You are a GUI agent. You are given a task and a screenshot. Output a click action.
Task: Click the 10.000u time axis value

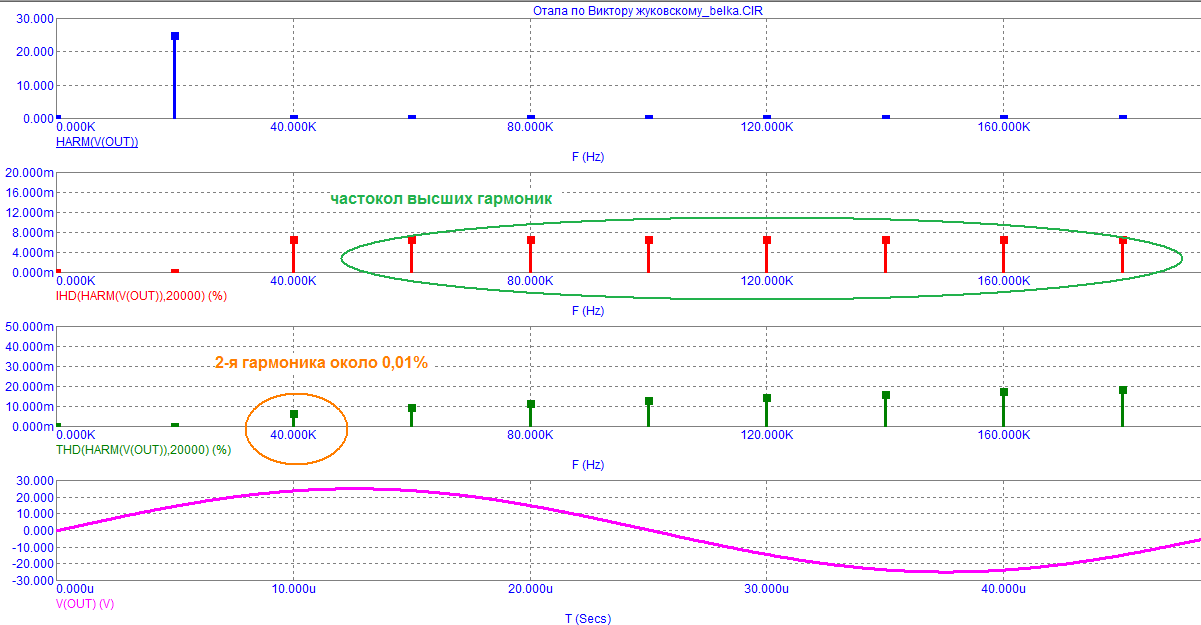[x=292, y=590]
